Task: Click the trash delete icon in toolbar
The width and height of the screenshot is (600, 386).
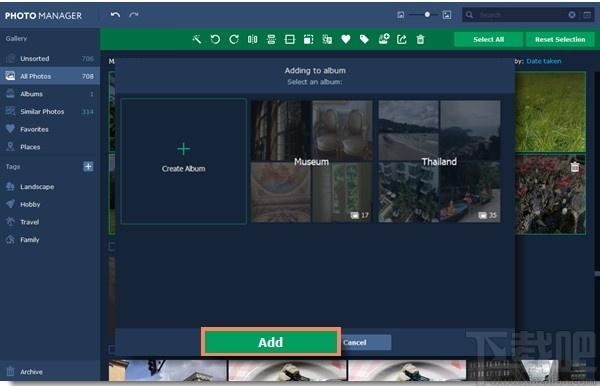Action: (x=420, y=39)
